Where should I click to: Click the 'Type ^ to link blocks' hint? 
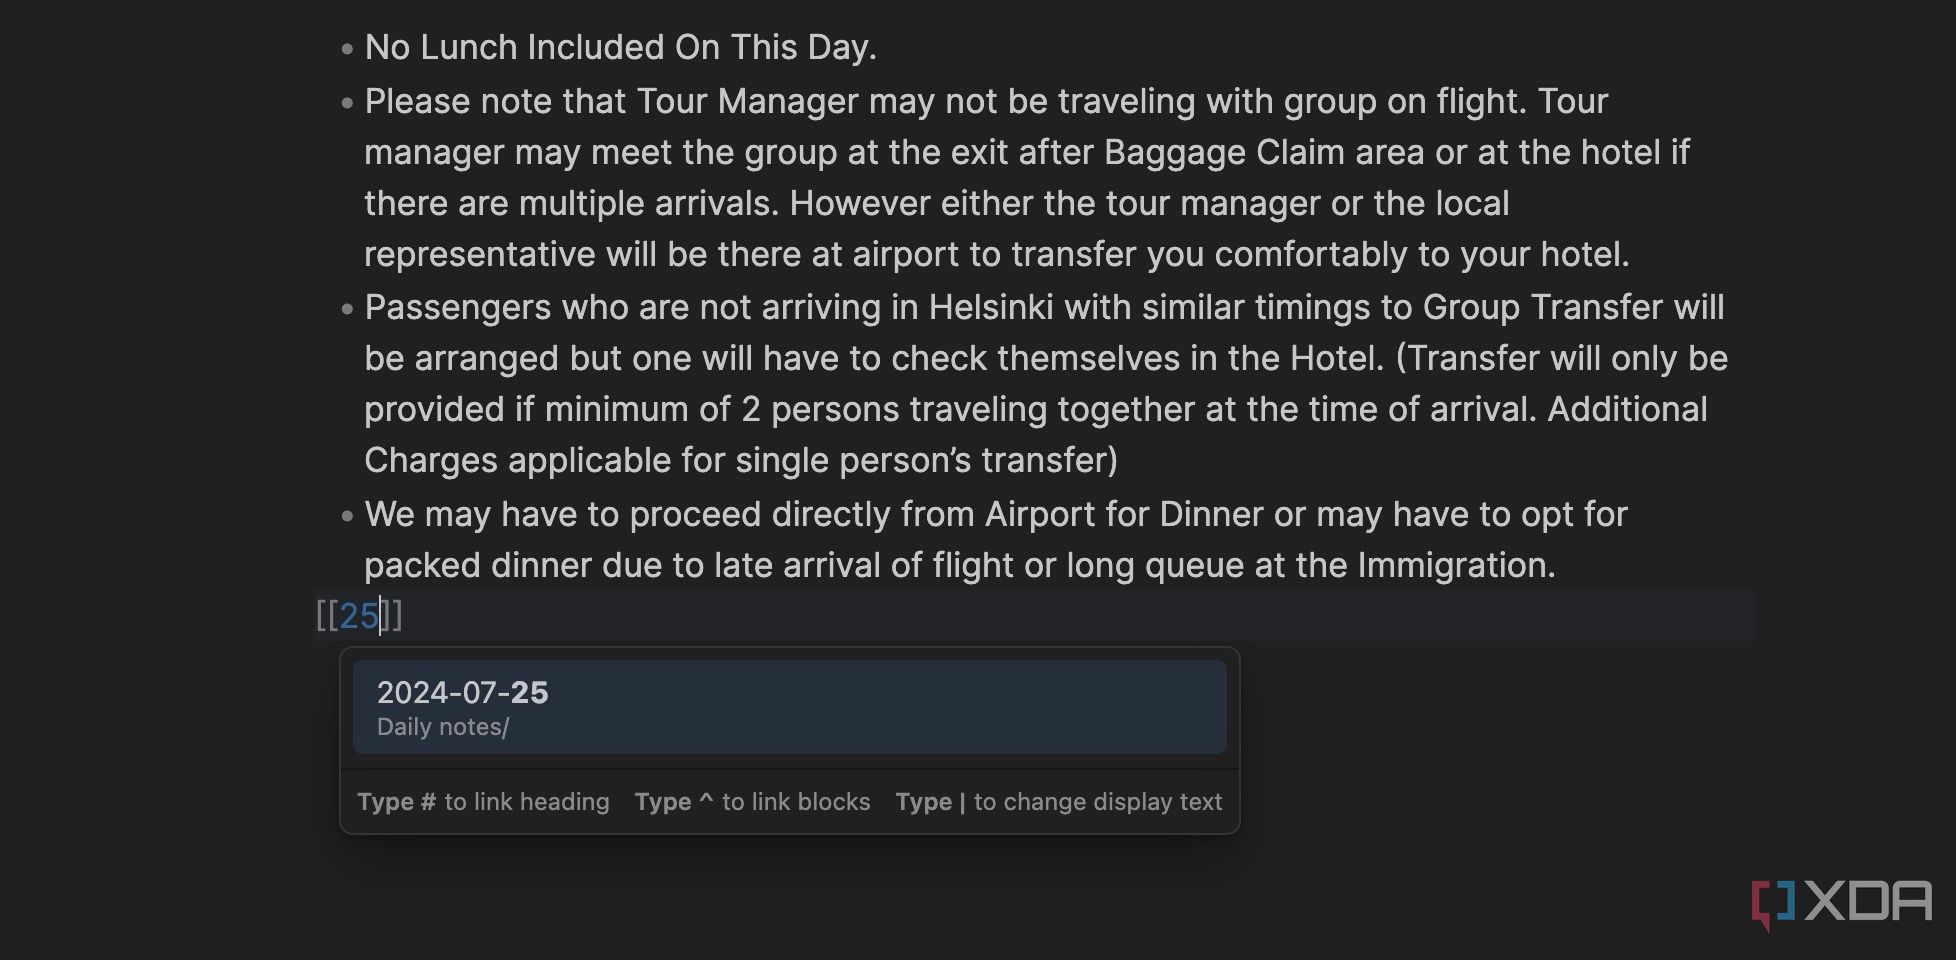[752, 802]
